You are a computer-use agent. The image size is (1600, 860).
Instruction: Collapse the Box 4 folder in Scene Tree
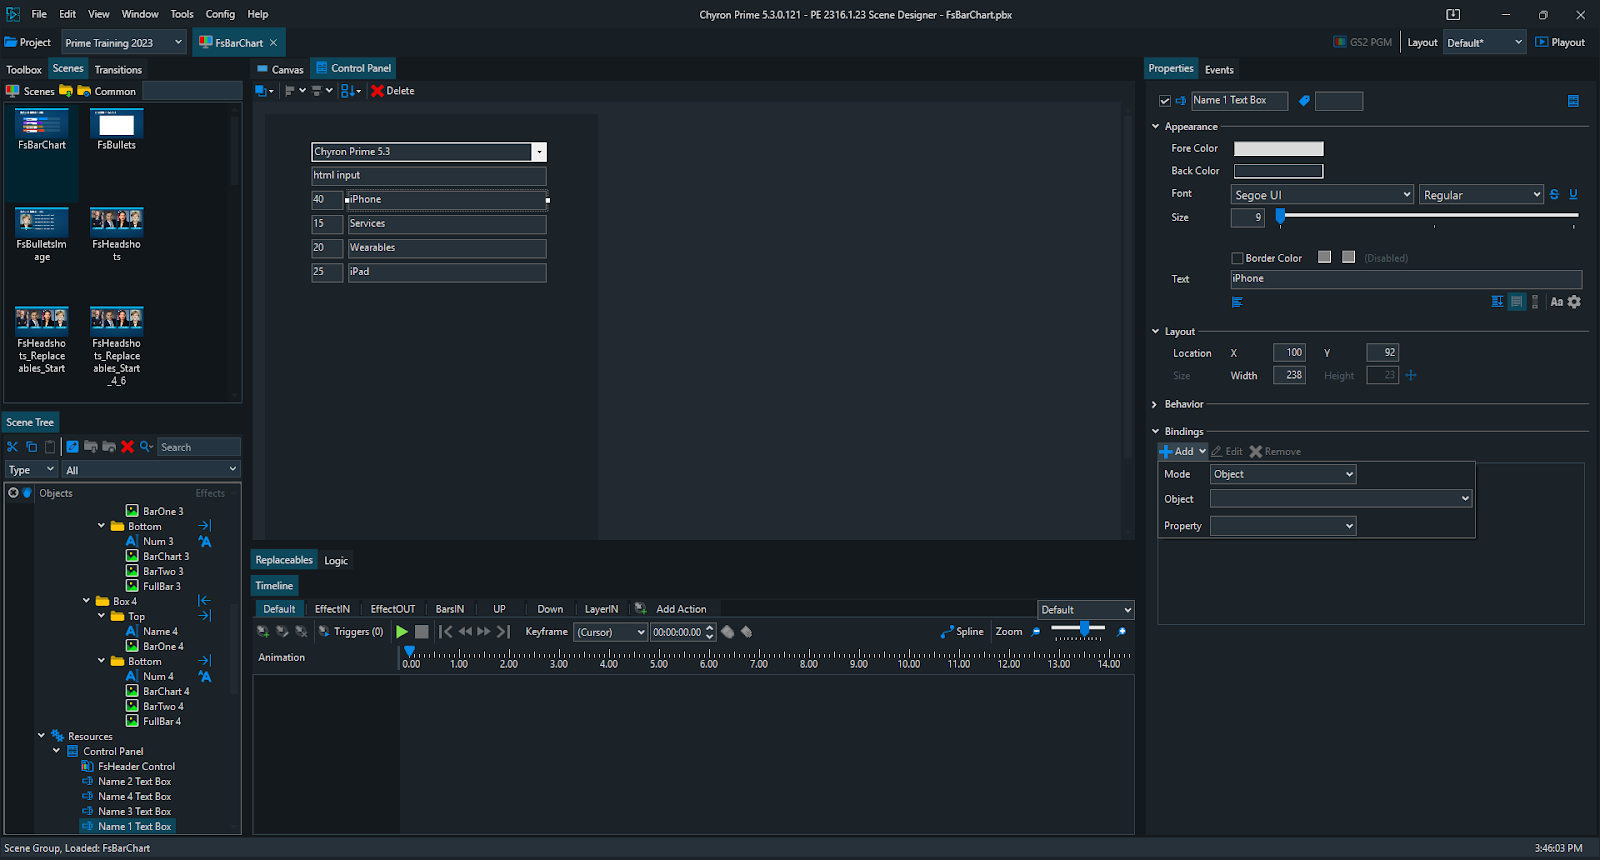86,601
